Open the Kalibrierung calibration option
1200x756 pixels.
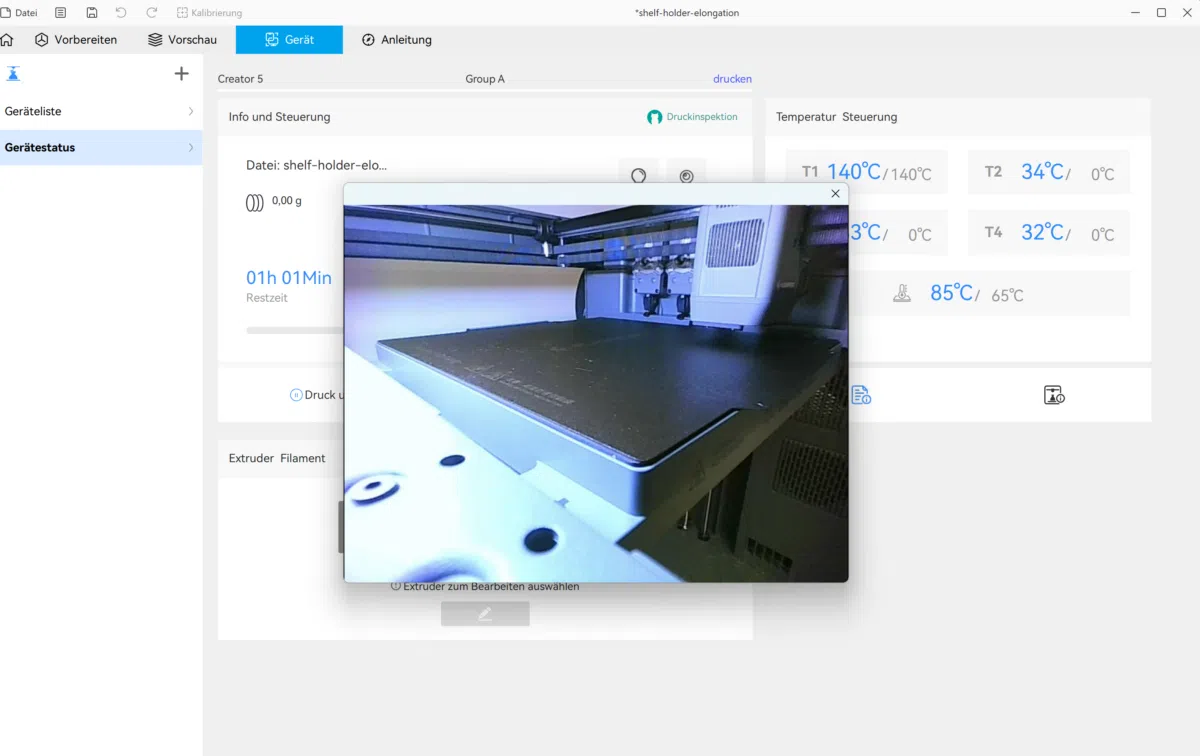click(209, 13)
